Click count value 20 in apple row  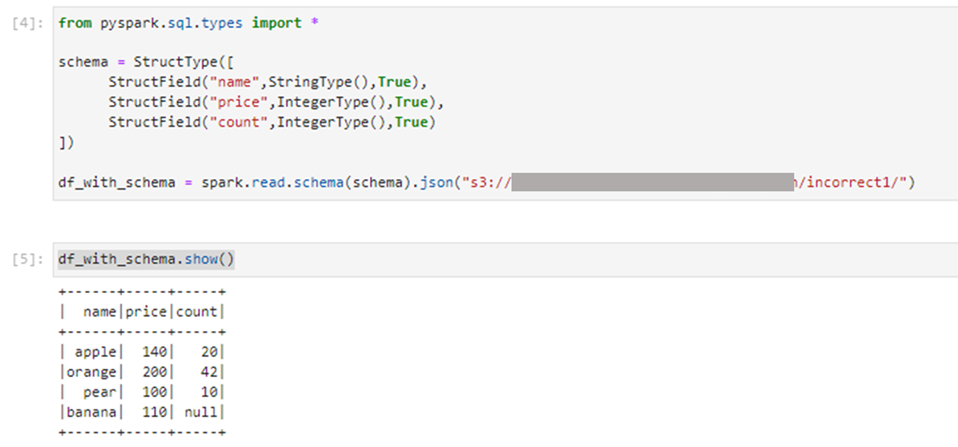(208, 352)
